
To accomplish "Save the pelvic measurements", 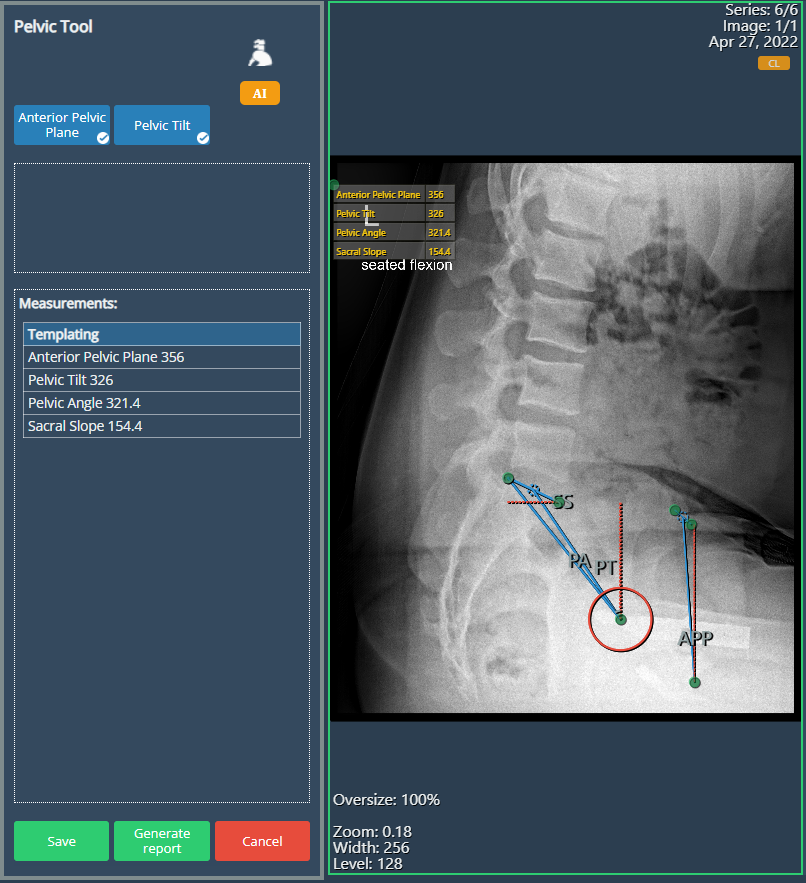I will (61, 841).
